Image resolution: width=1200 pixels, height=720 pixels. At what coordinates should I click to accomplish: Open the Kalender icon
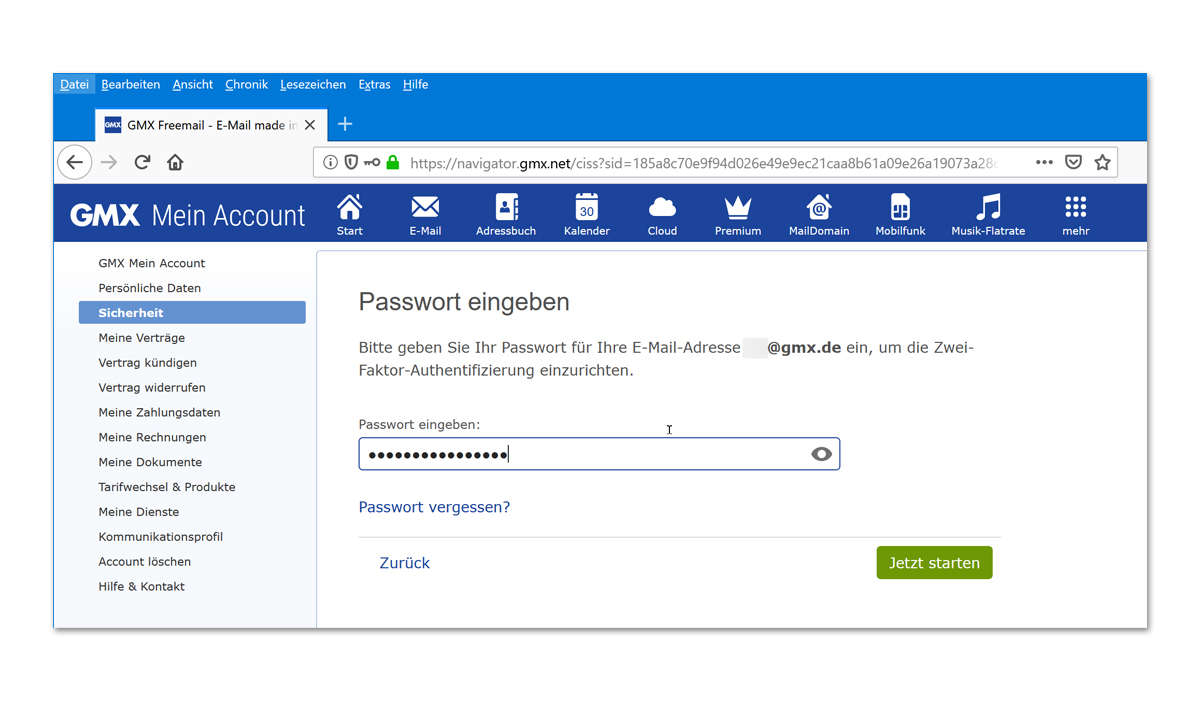click(x=587, y=207)
